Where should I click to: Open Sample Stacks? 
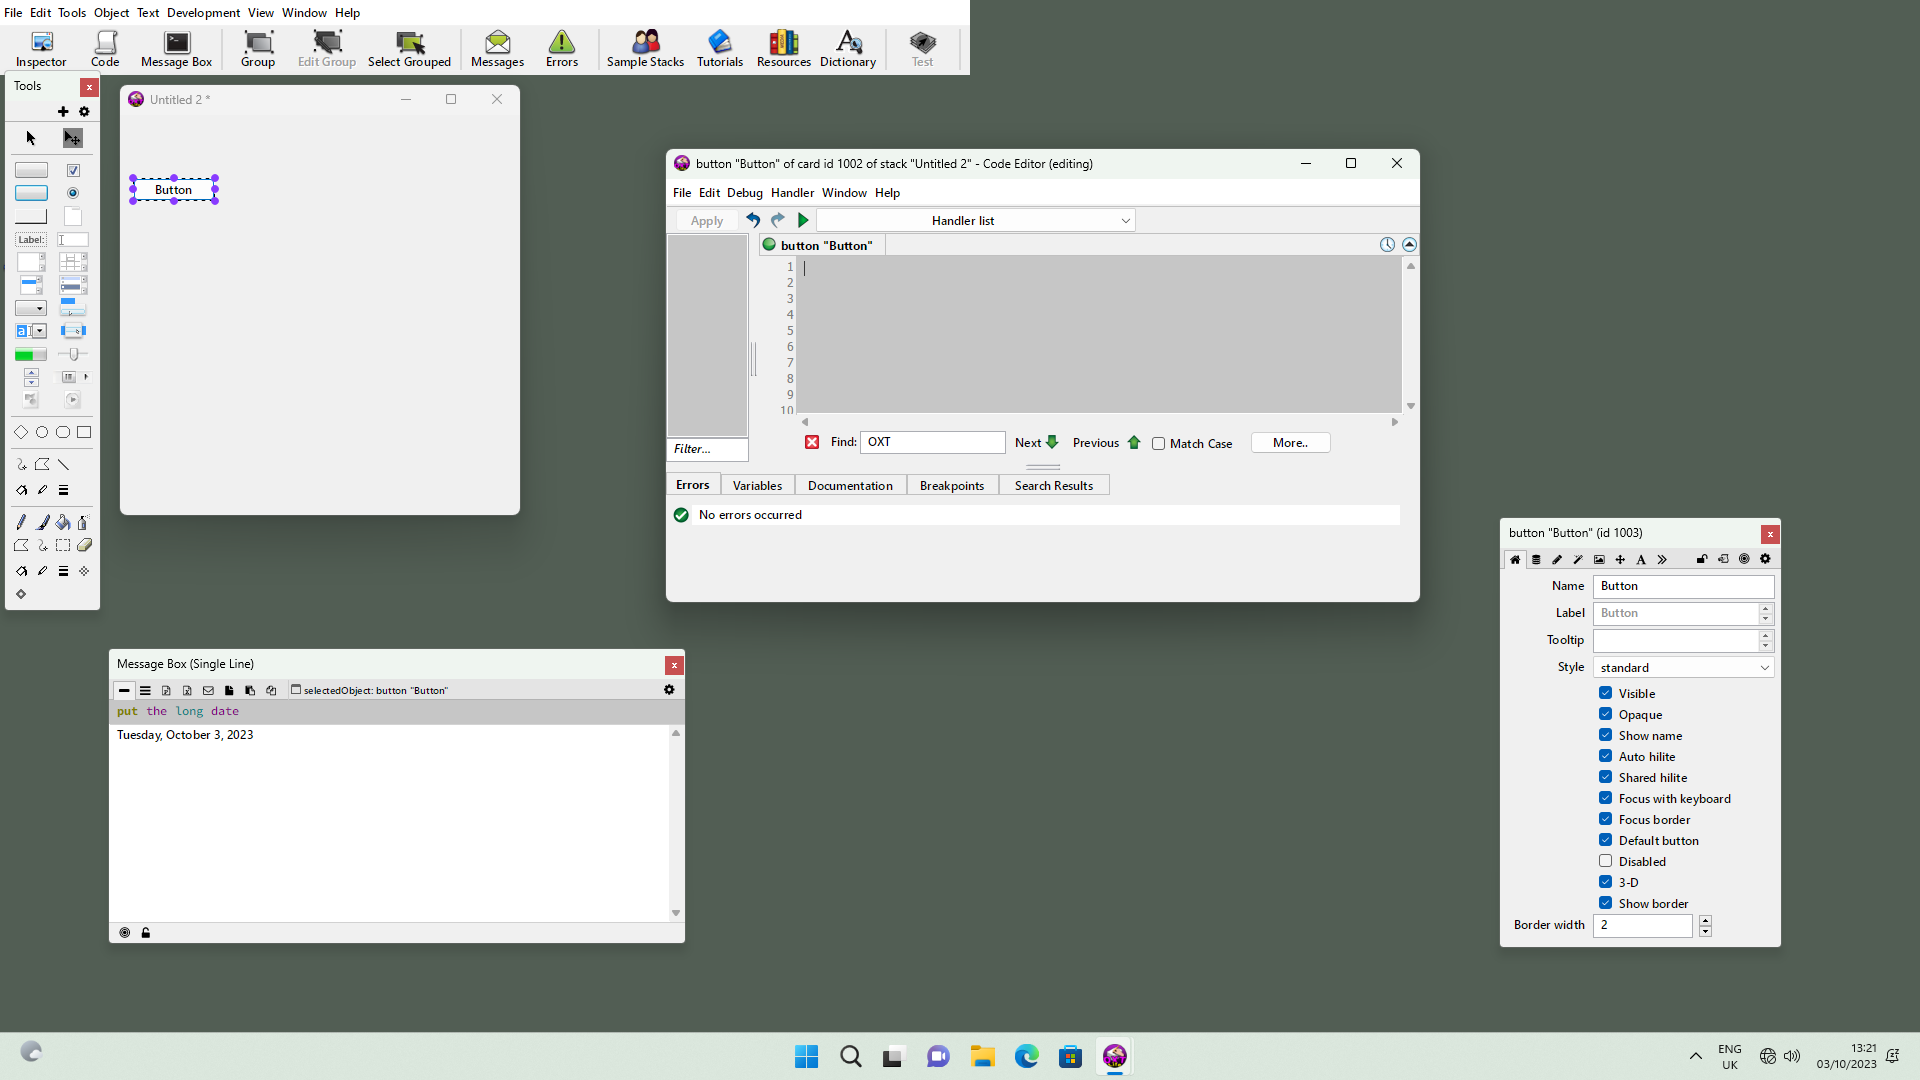(645, 49)
